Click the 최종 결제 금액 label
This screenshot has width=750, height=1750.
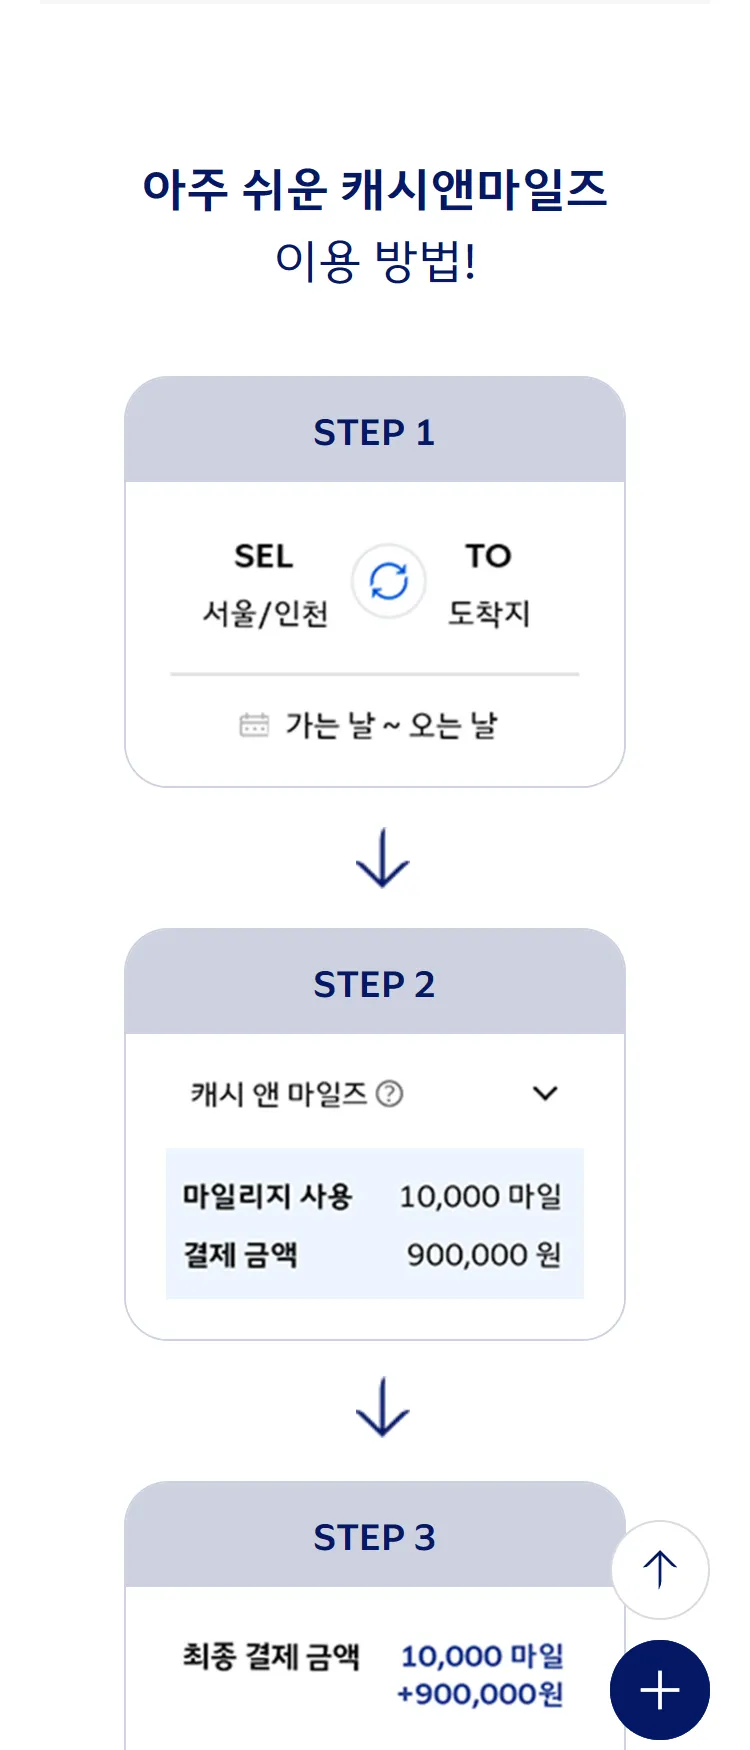270,1657
